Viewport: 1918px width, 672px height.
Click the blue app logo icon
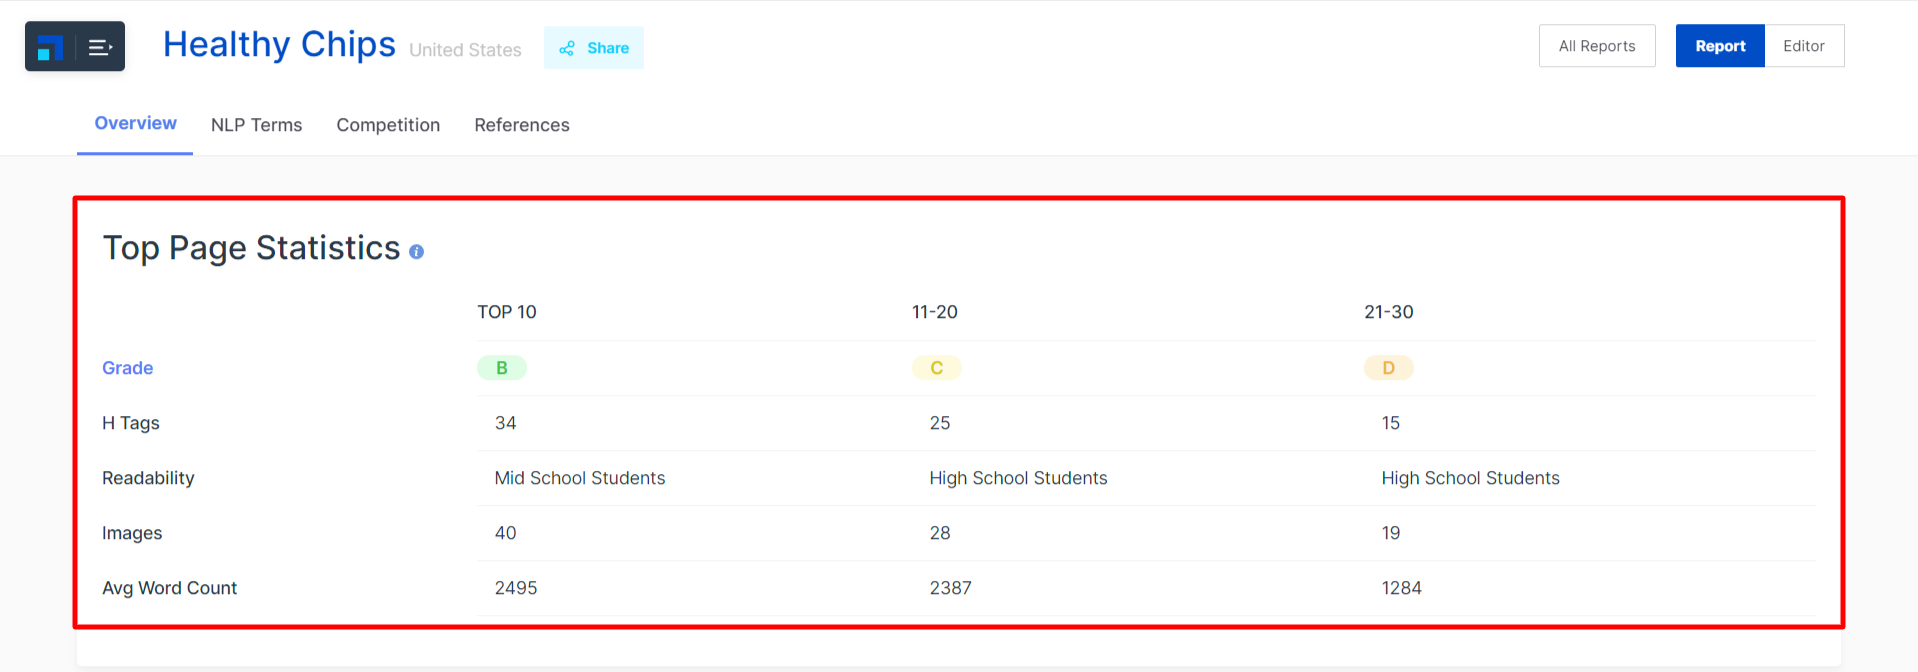(x=50, y=47)
